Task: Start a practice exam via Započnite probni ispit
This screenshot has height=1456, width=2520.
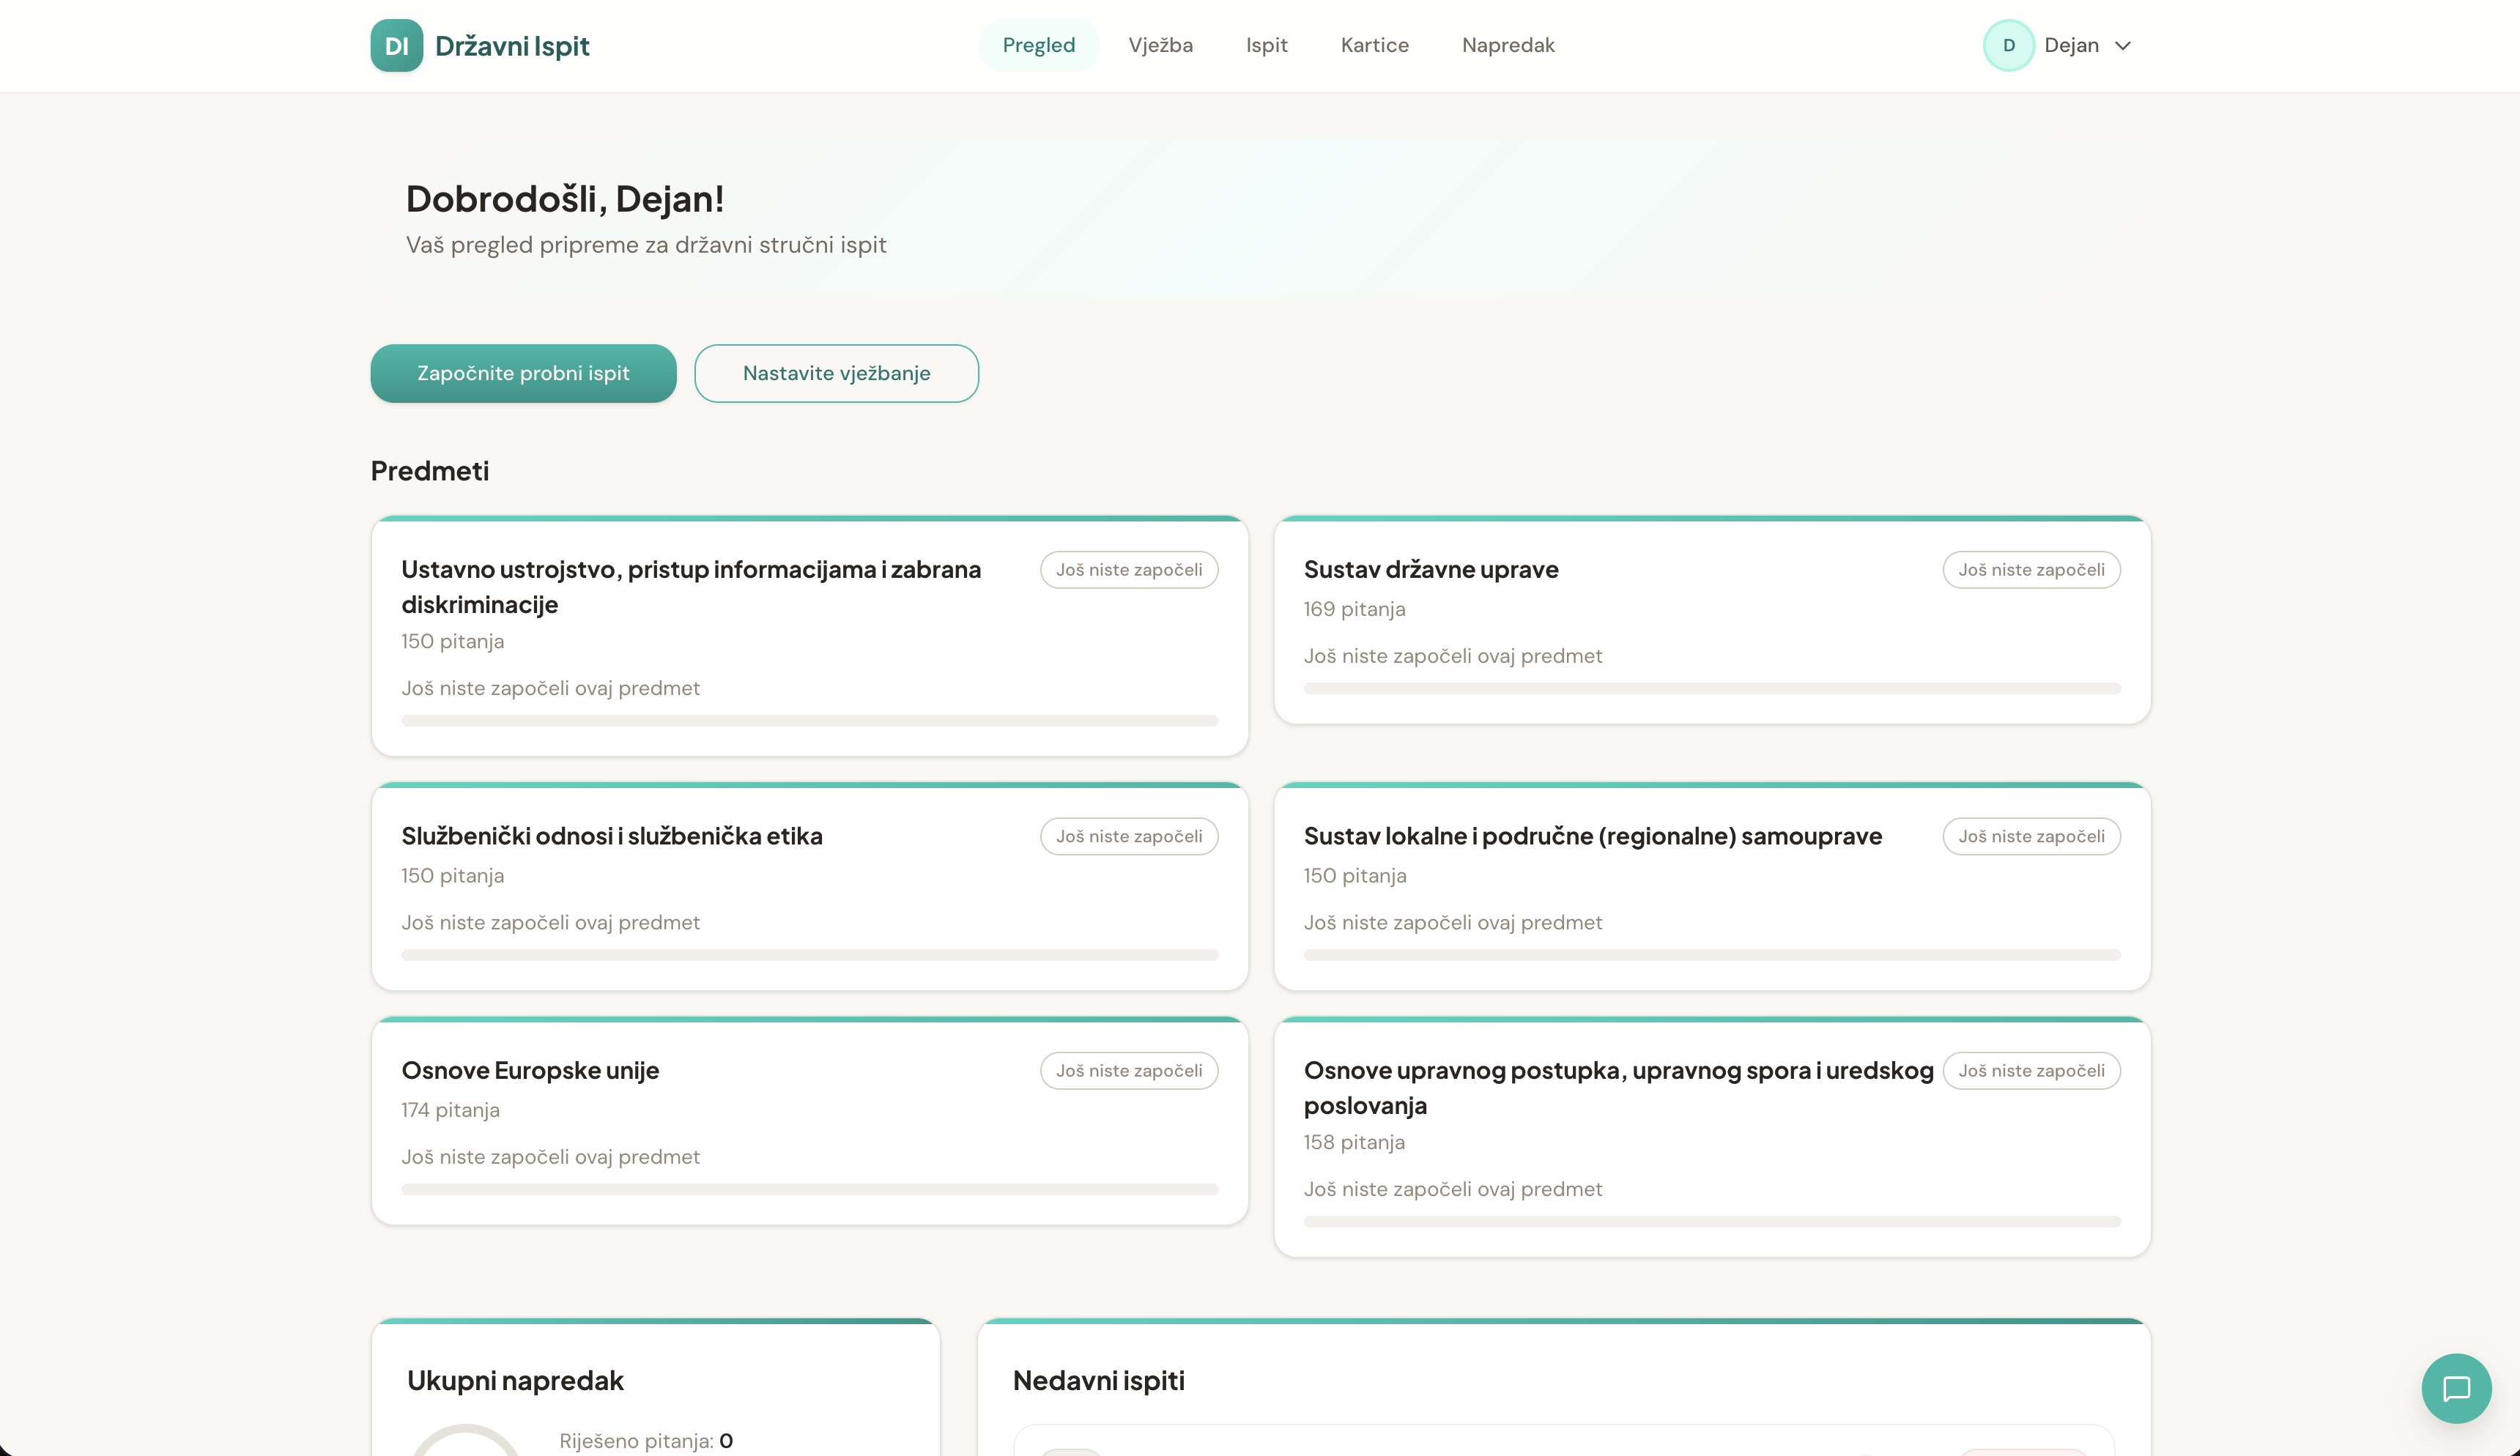Action: pos(523,373)
